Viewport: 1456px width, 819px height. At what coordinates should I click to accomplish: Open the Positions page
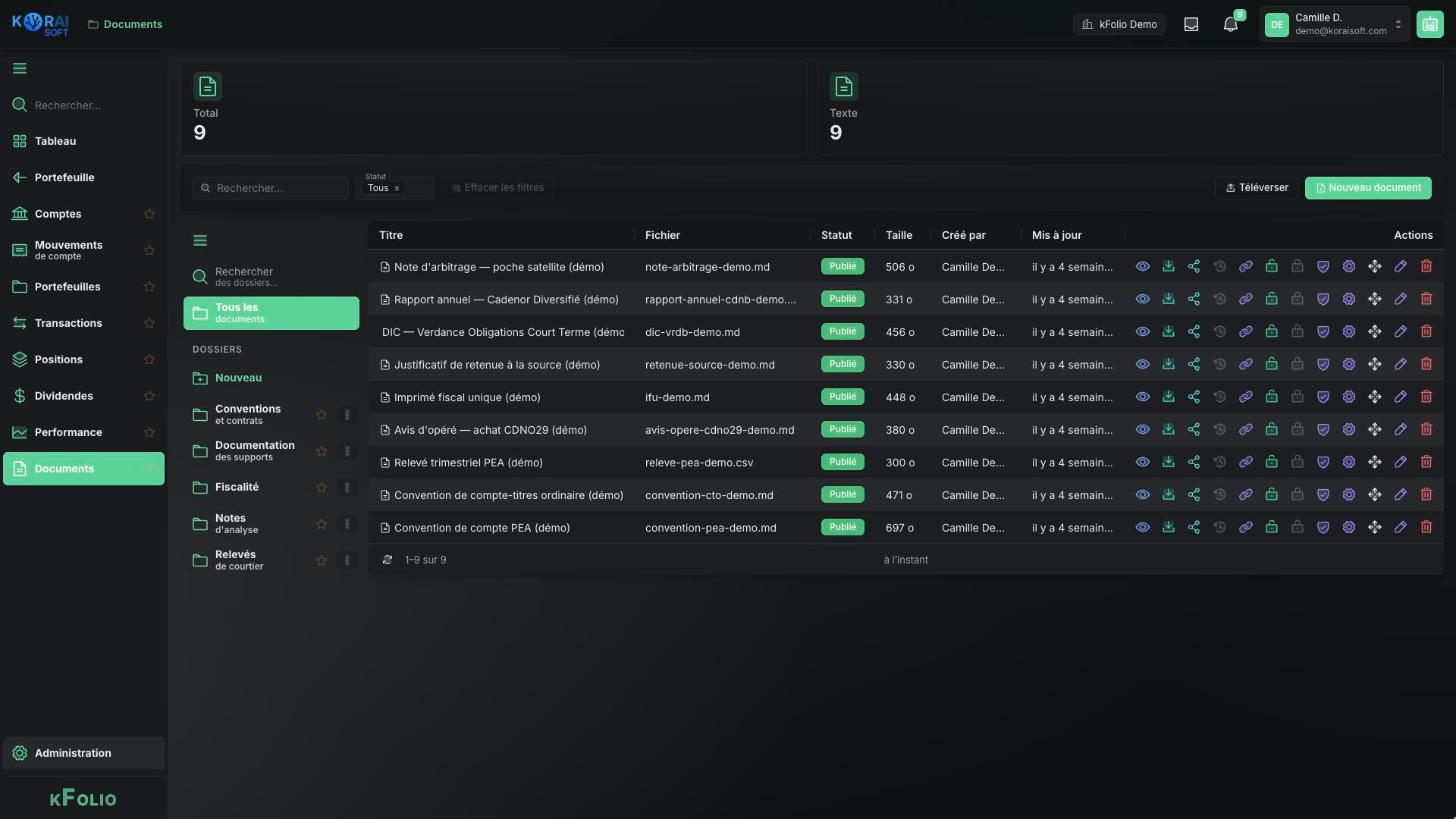click(x=83, y=360)
